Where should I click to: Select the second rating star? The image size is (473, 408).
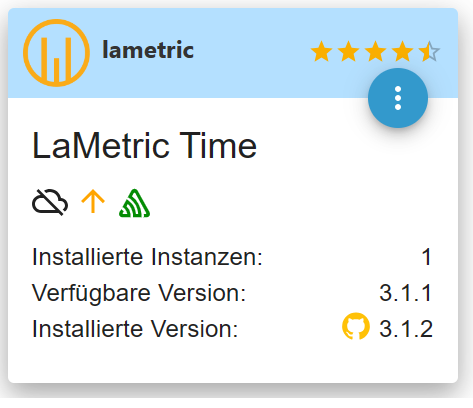tap(348, 51)
